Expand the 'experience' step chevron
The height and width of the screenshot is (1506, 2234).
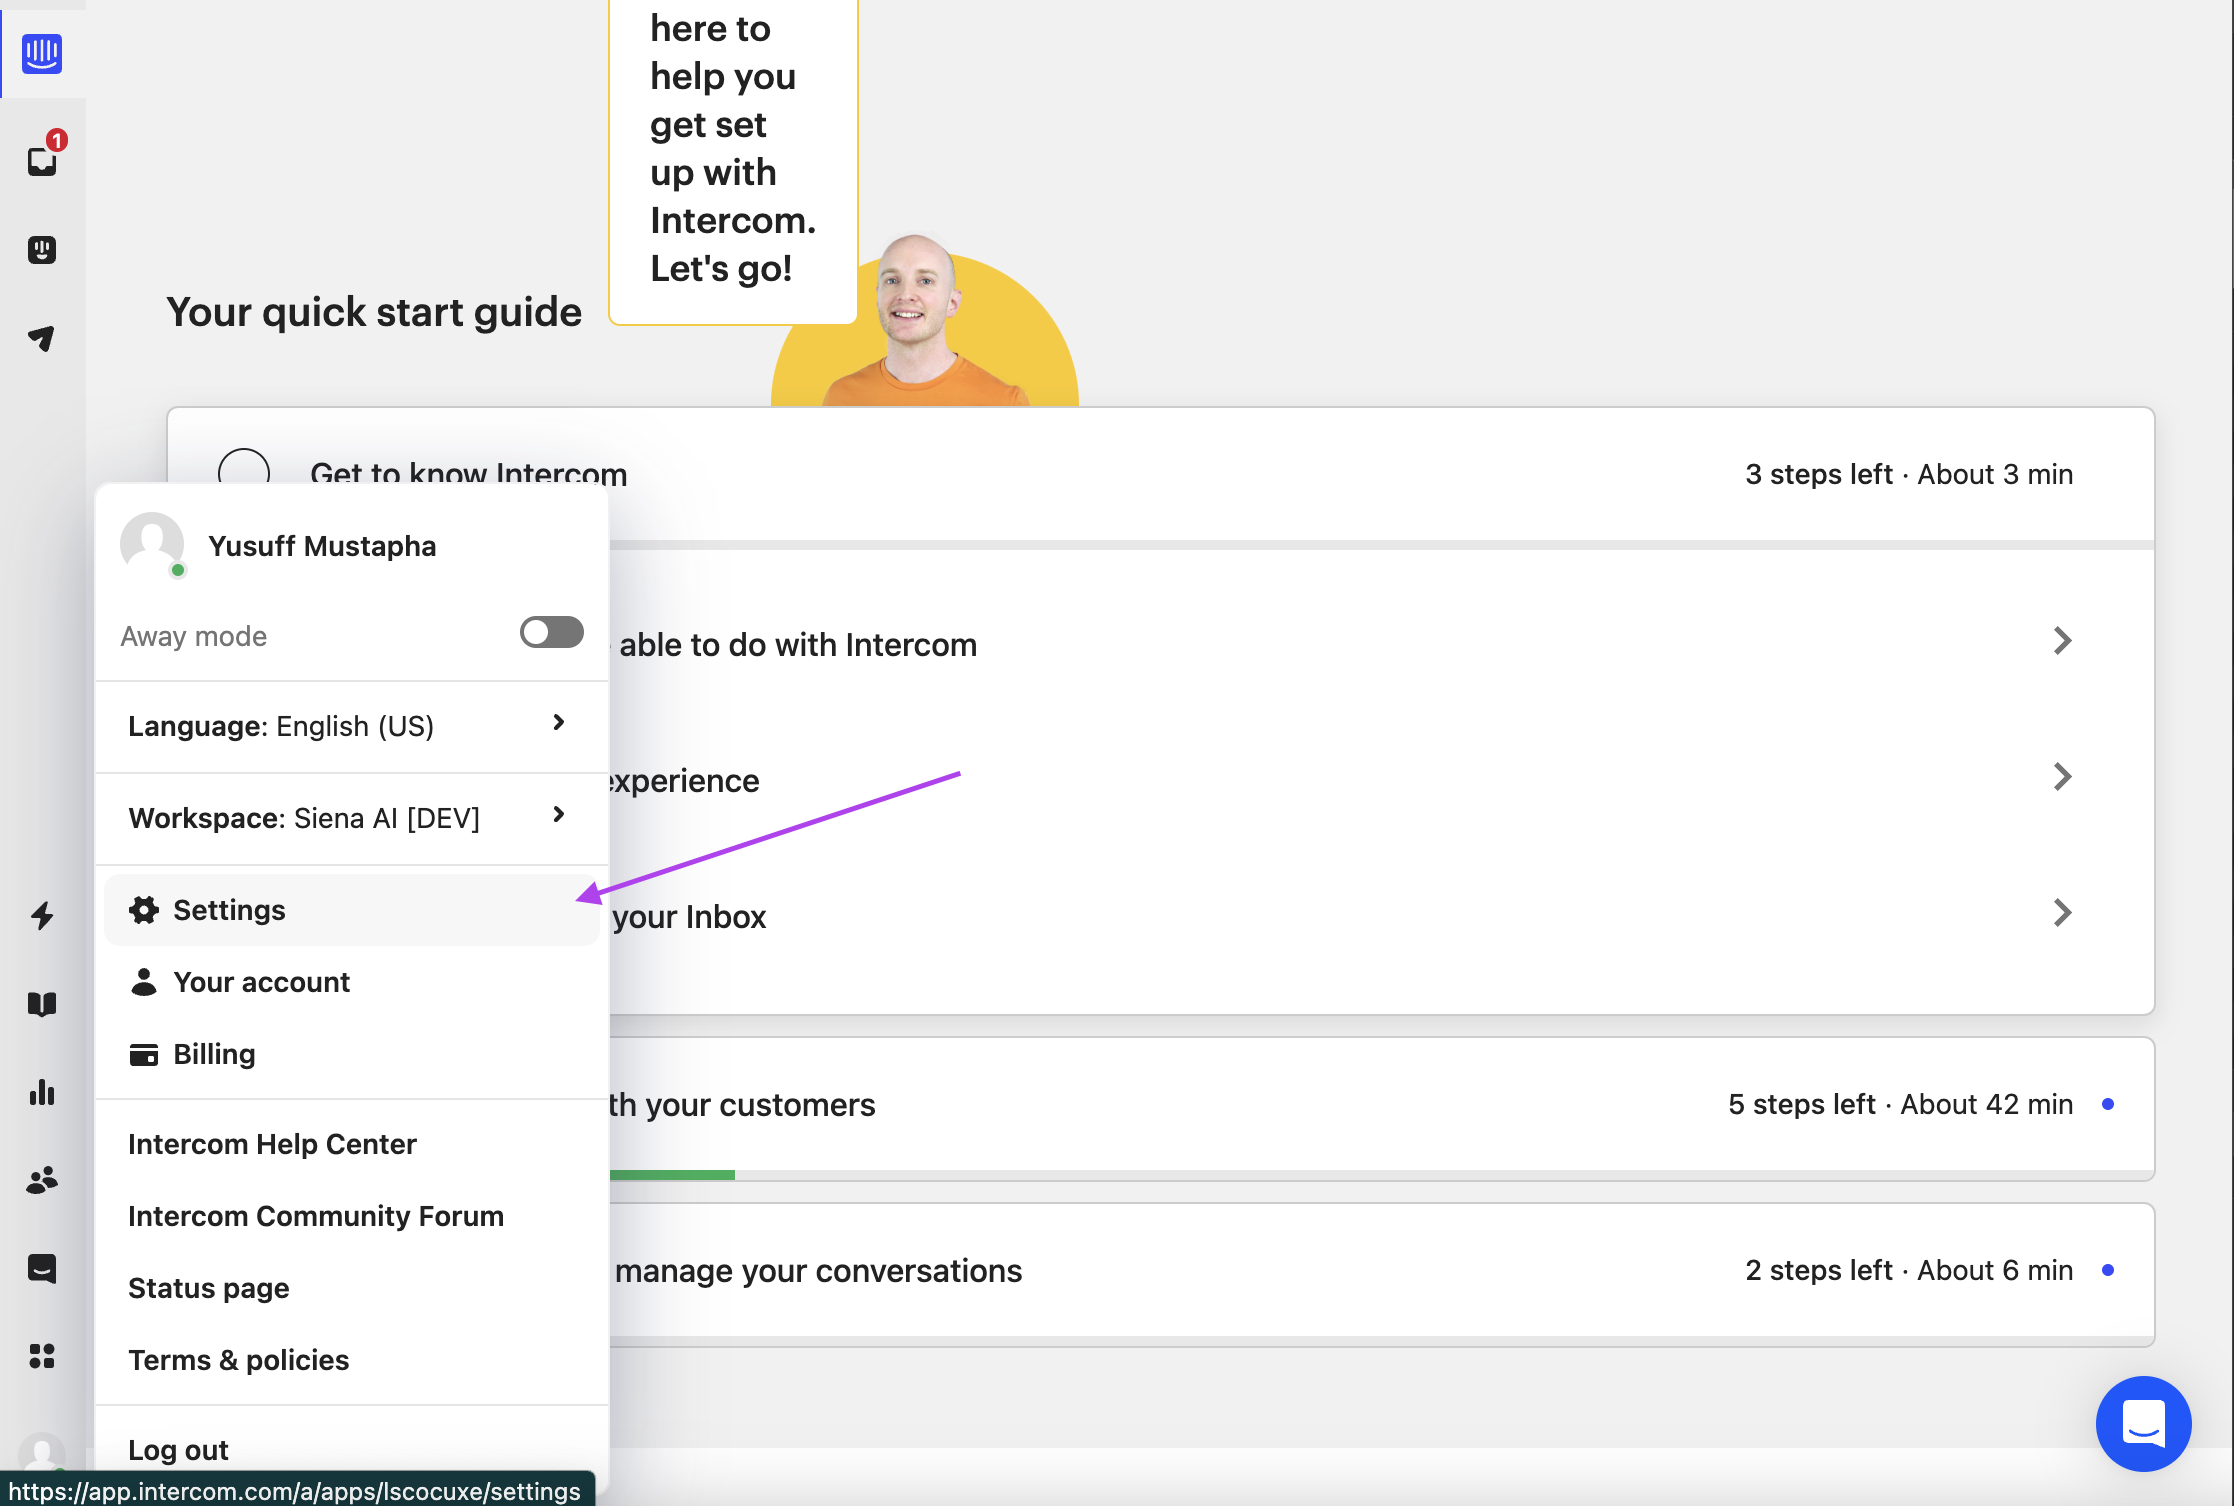tap(2062, 777)
